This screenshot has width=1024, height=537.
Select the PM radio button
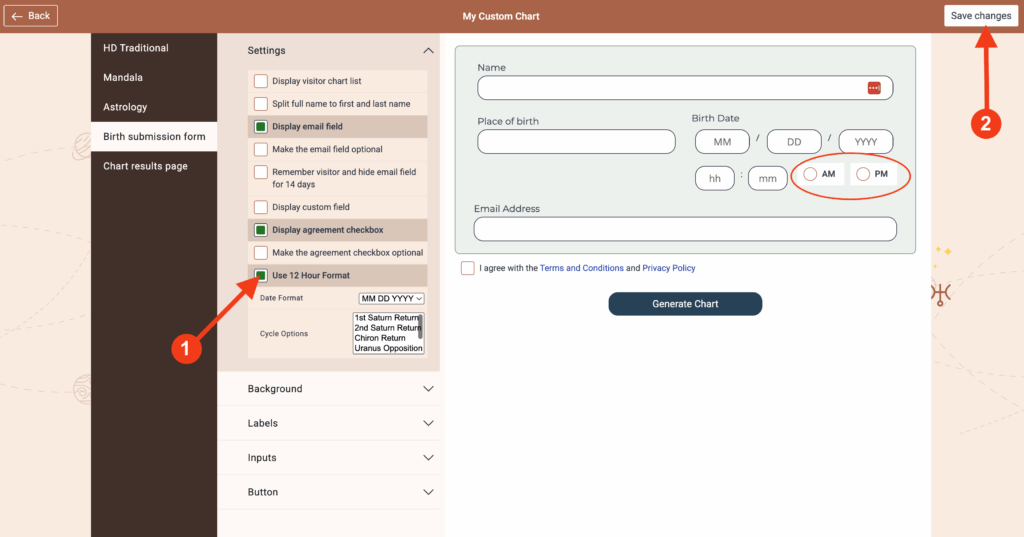[x=863, y=174]
